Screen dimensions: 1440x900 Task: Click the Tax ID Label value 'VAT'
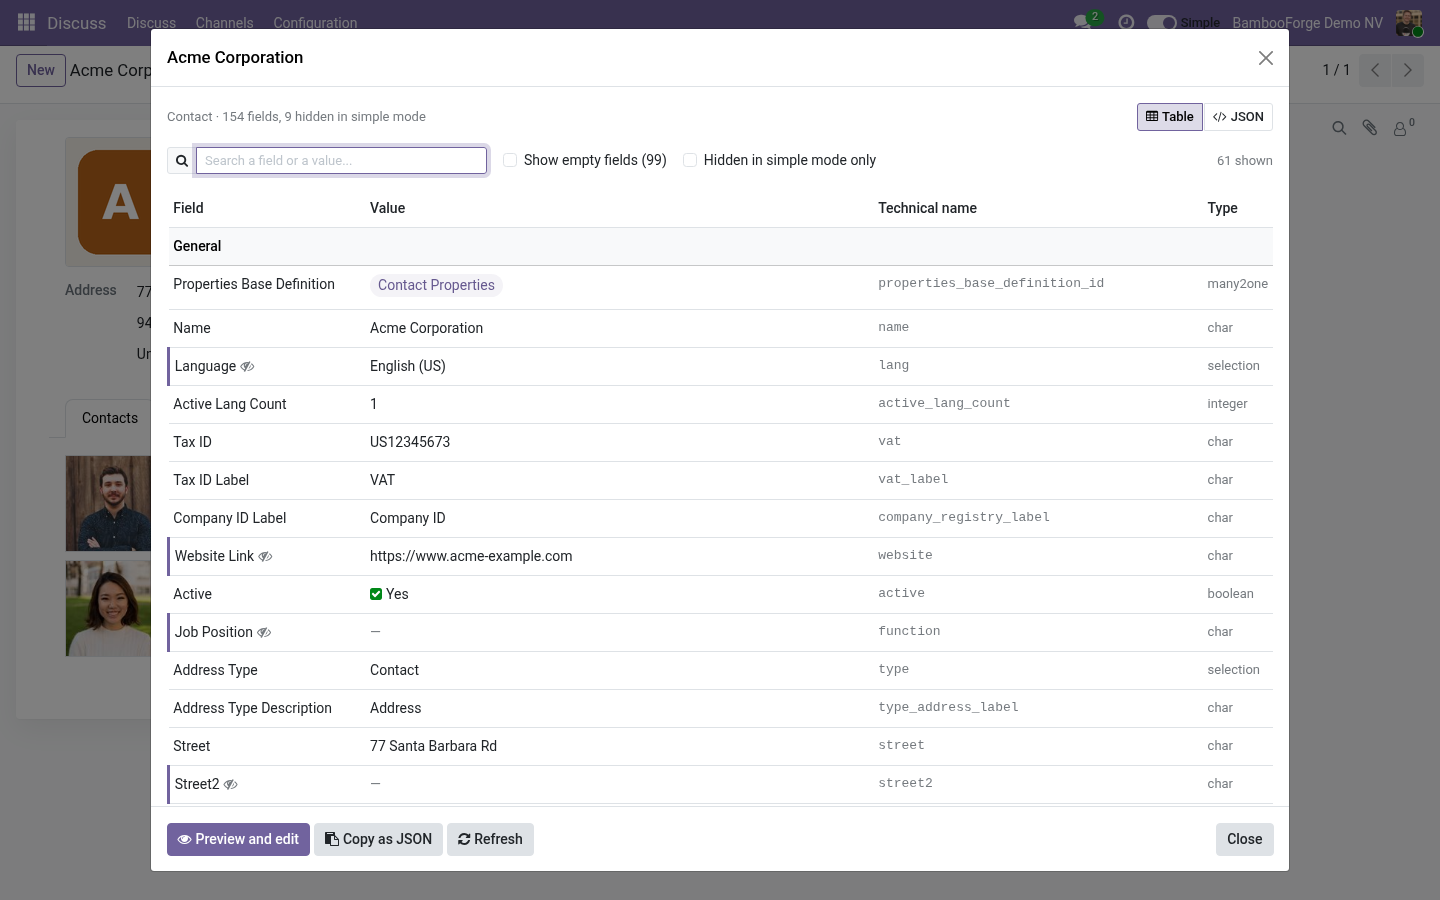click(x=382, y=480)
